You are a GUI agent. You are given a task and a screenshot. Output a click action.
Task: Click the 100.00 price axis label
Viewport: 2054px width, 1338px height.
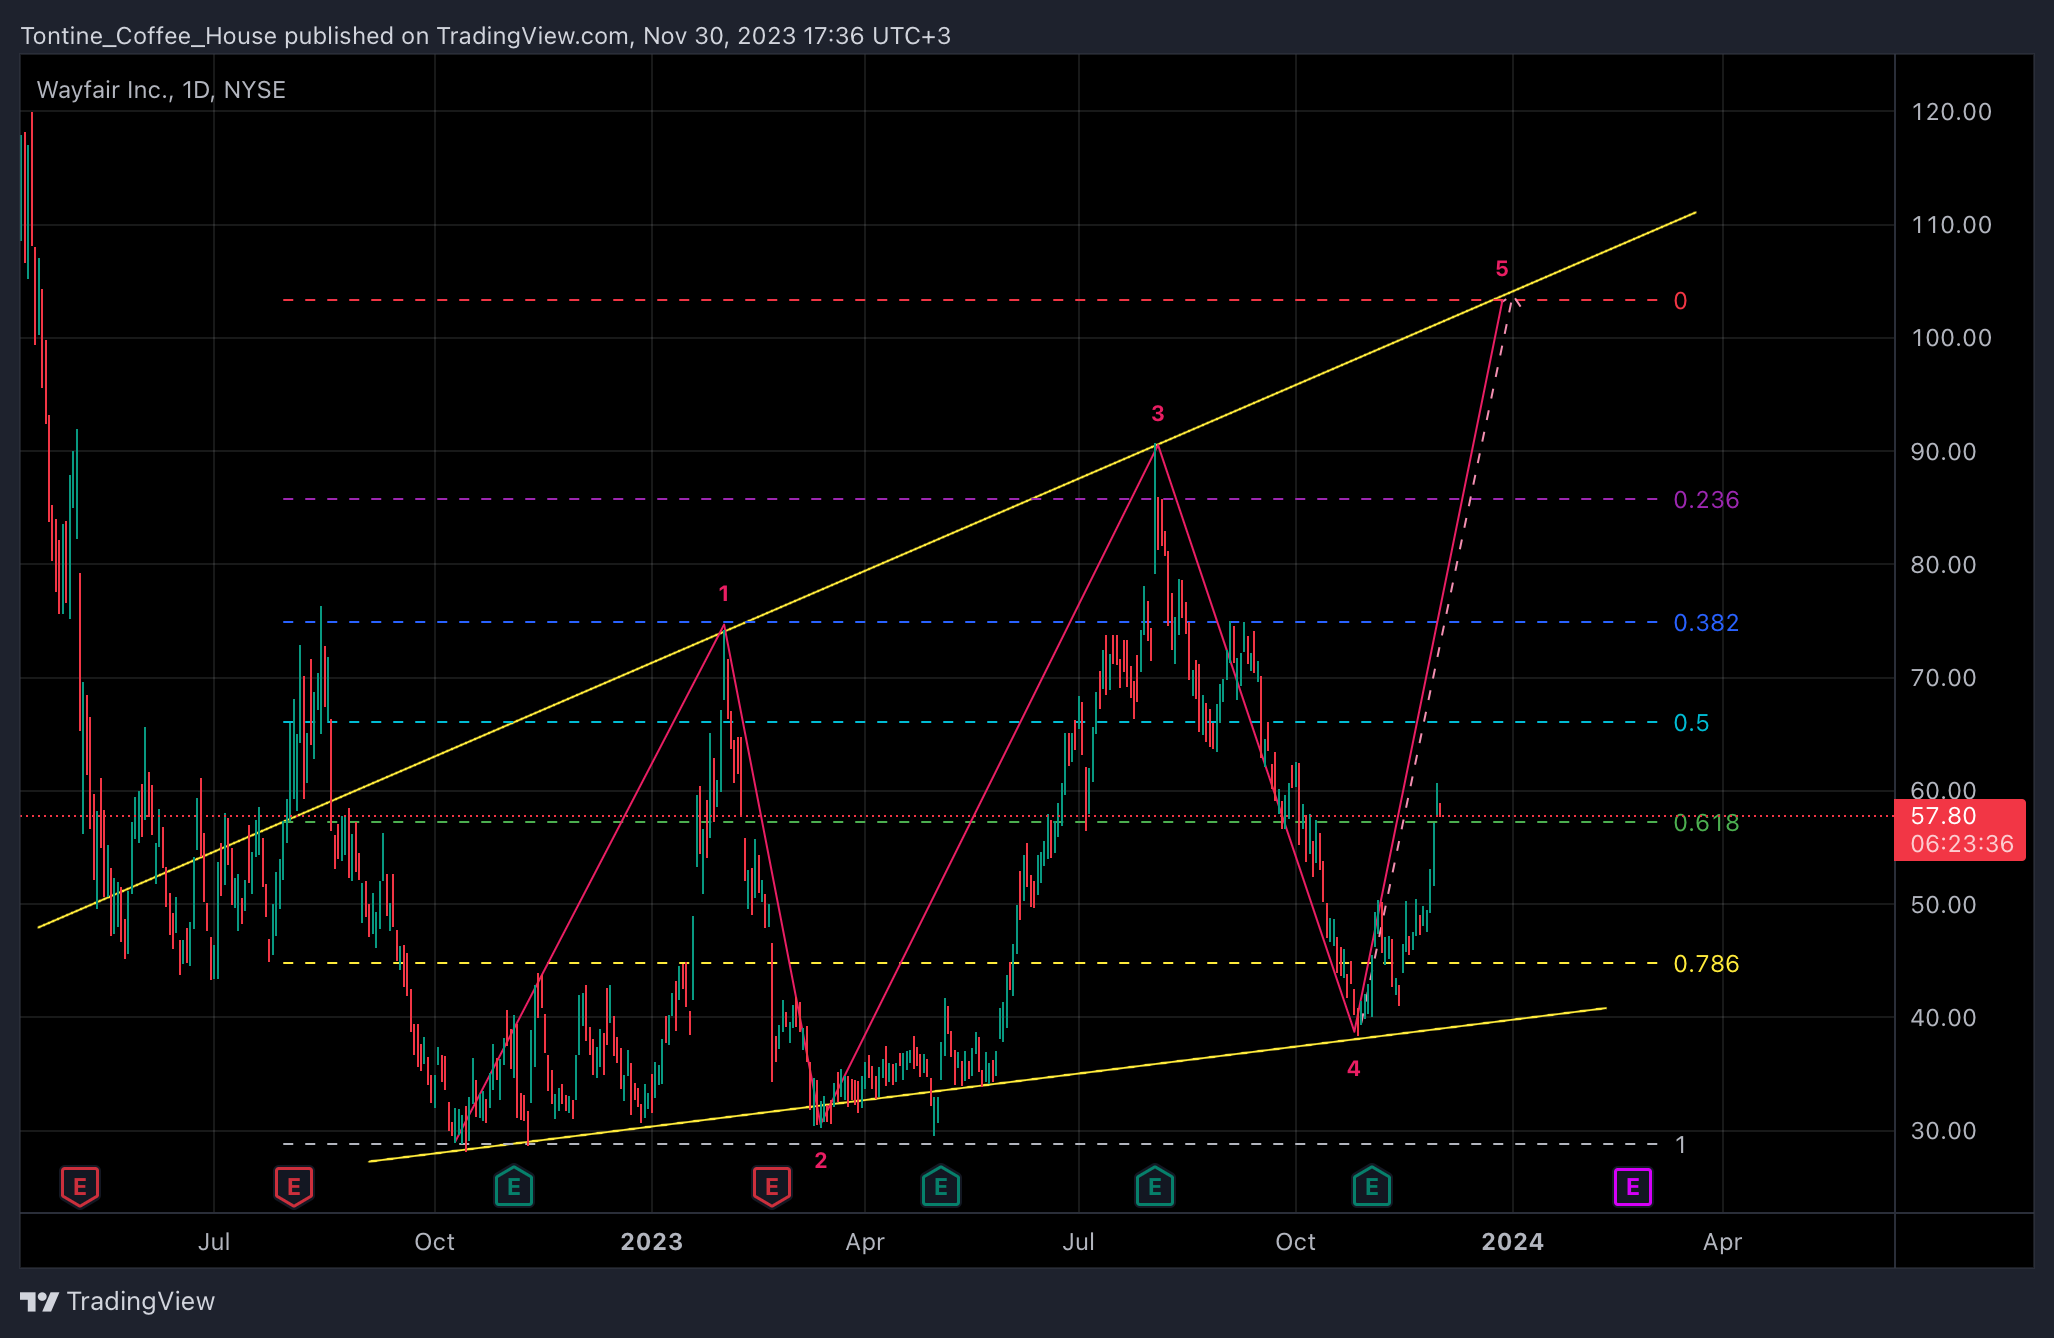point(1952,338)
